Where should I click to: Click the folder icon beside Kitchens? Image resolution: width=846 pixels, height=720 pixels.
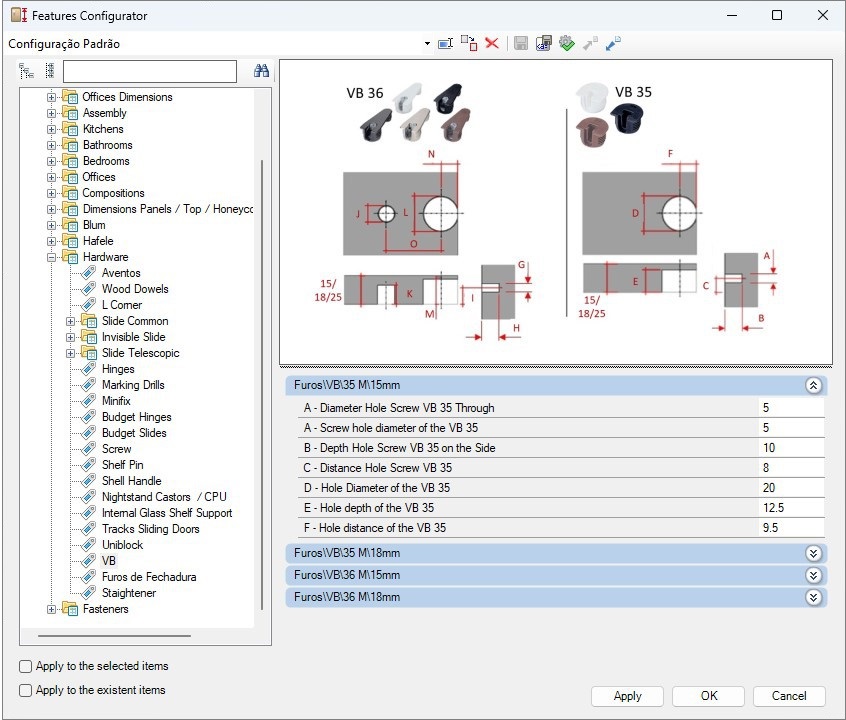pyautogui.click(x=70, y=129)
